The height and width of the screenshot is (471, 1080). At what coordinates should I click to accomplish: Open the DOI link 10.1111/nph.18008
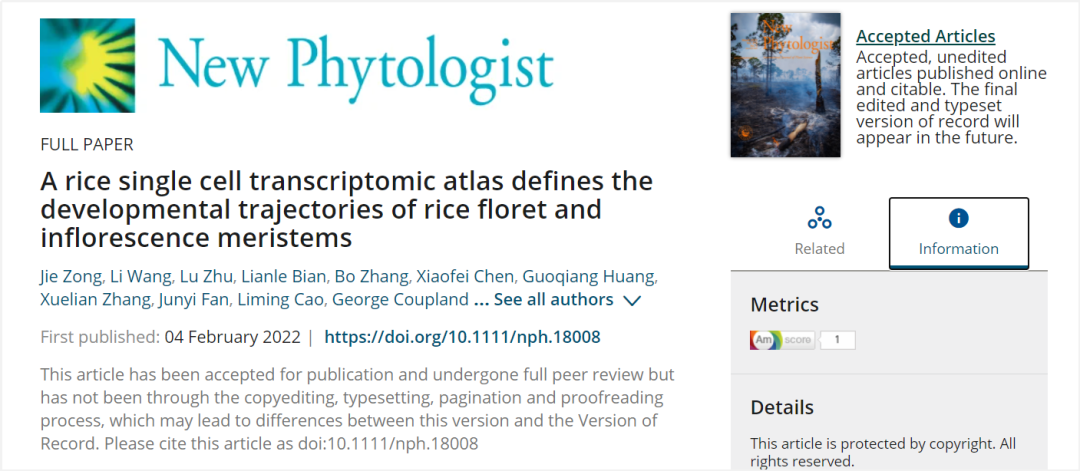click(462, 337)
